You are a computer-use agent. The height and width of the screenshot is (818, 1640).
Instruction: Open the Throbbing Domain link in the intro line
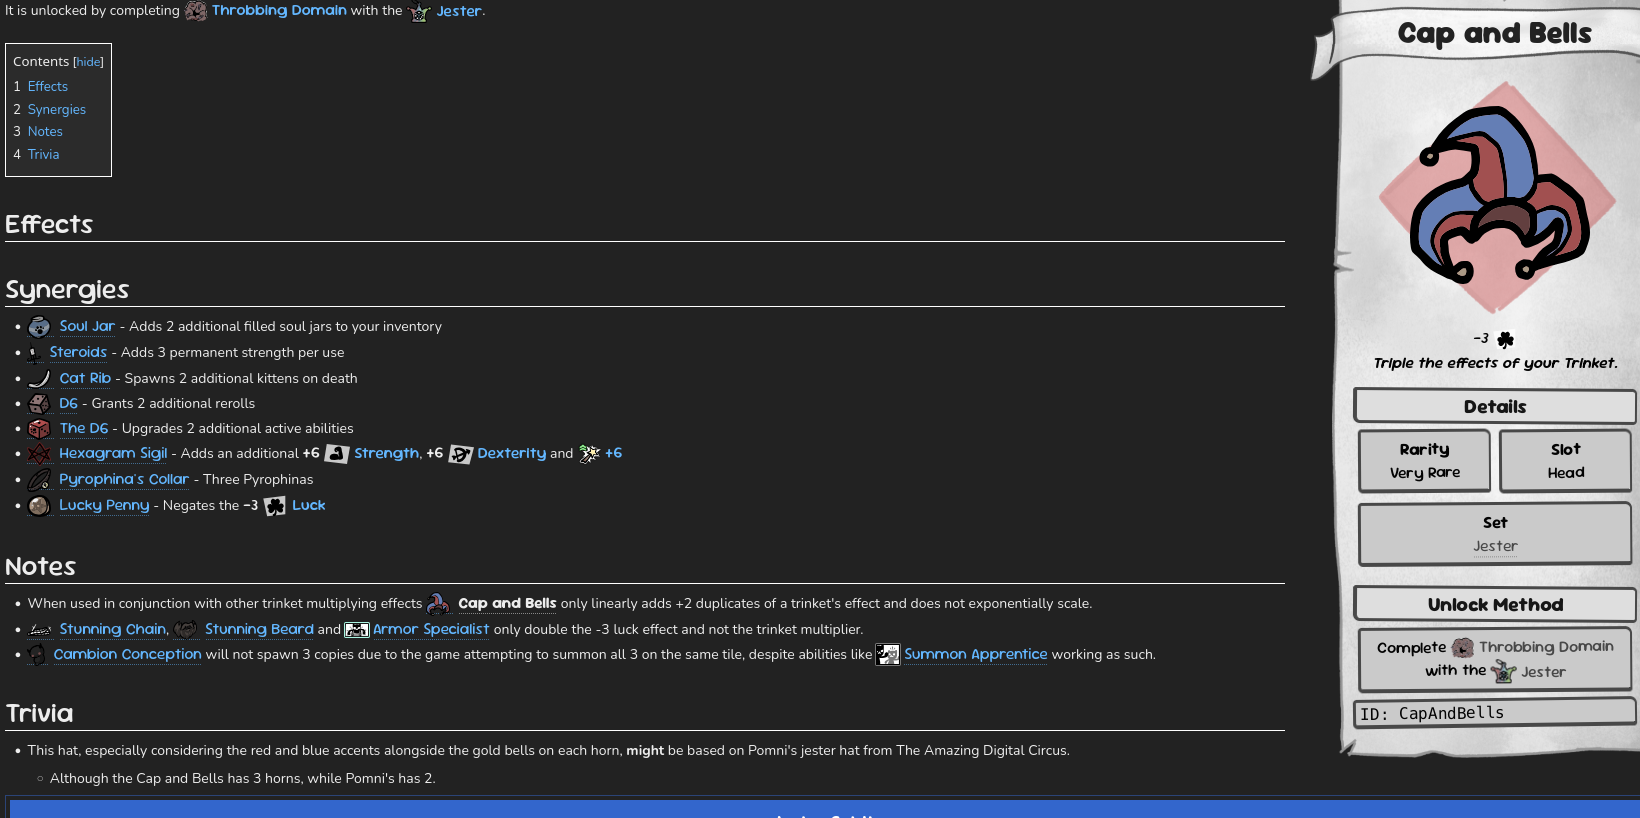point(279,11)
